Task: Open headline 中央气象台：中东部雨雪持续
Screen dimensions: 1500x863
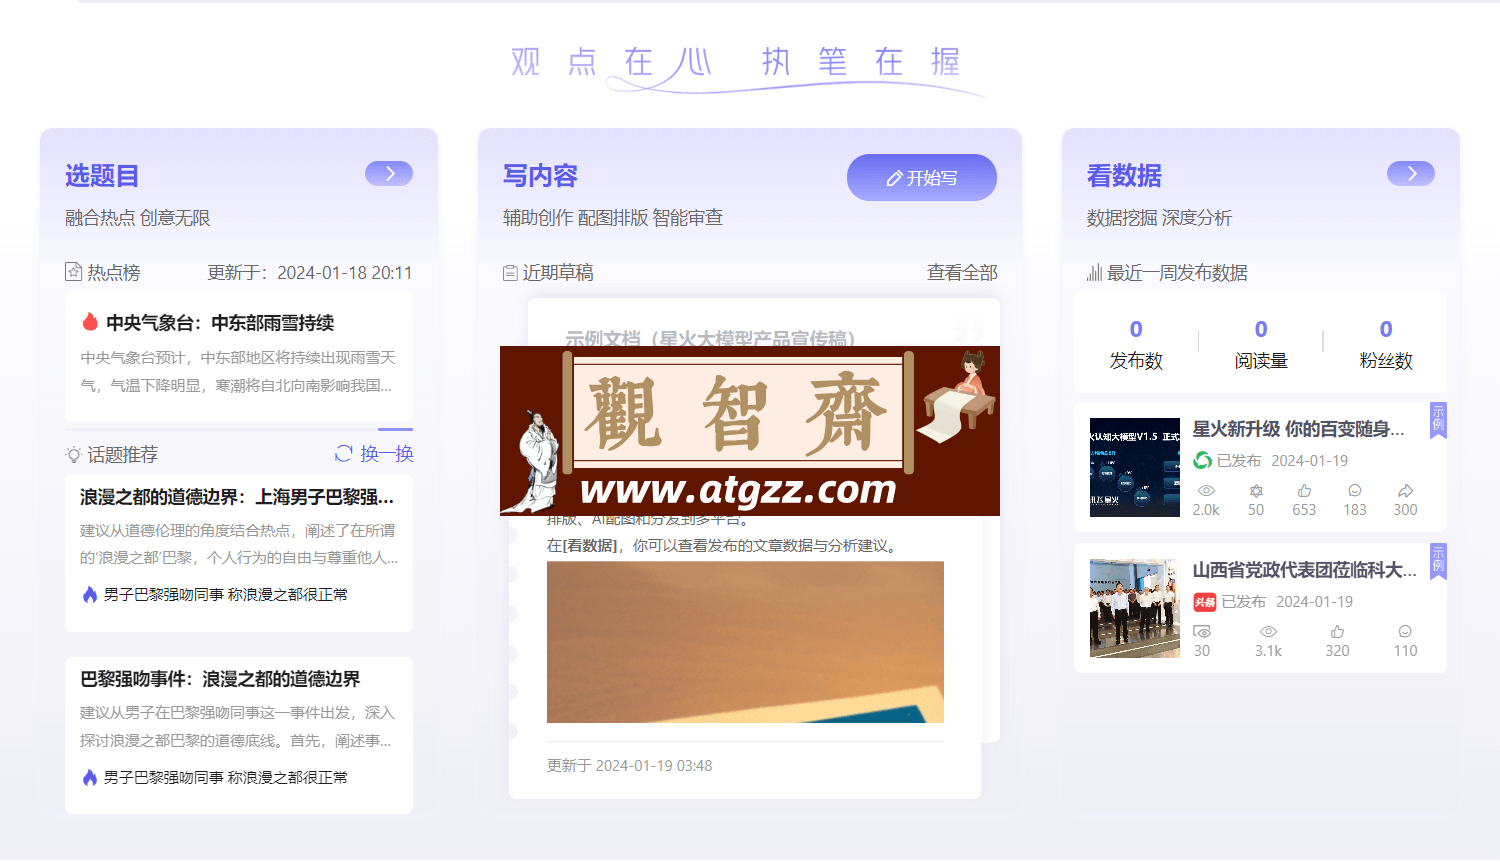Action: [x=220, y=323]
